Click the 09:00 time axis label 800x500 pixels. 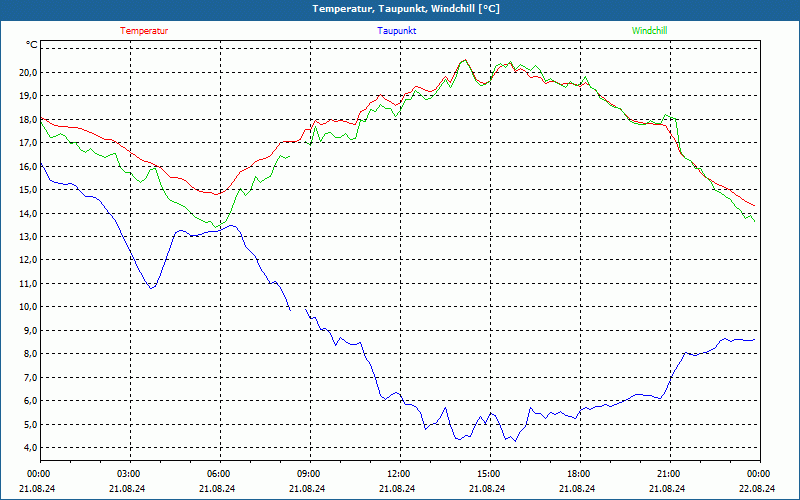[310, 474]
